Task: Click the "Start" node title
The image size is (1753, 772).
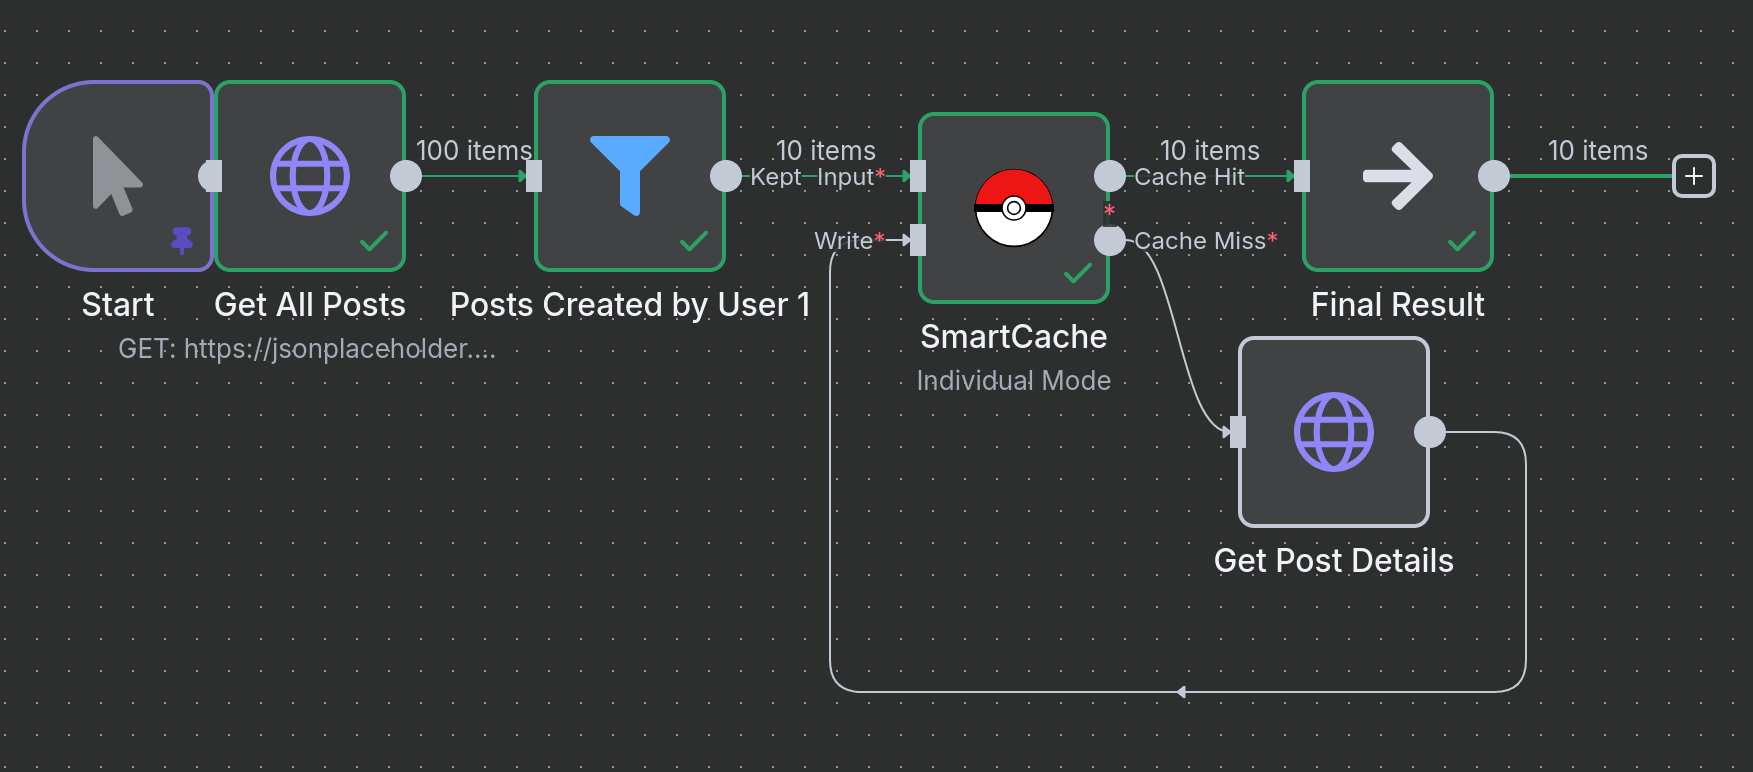Action: click(118, 305)
